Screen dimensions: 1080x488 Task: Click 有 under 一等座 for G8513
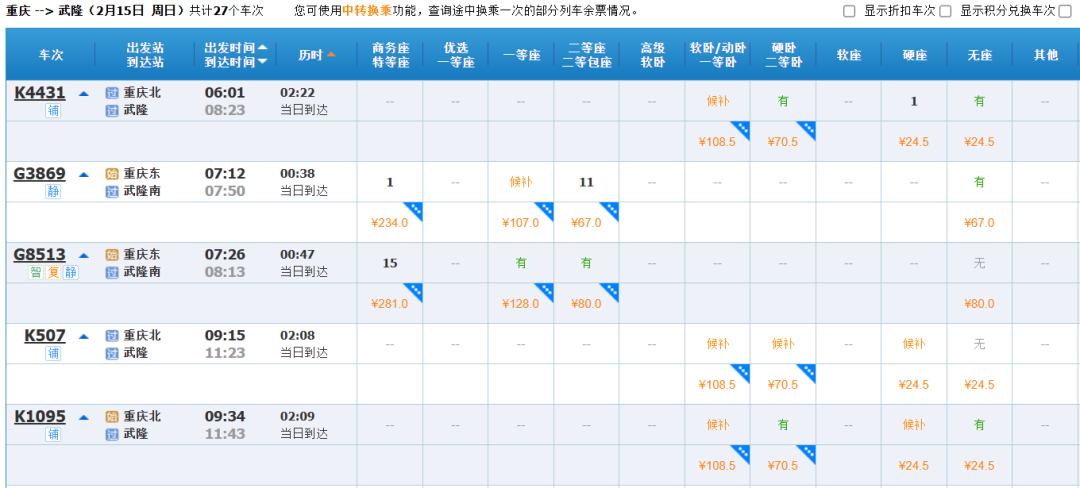[521, 263]
